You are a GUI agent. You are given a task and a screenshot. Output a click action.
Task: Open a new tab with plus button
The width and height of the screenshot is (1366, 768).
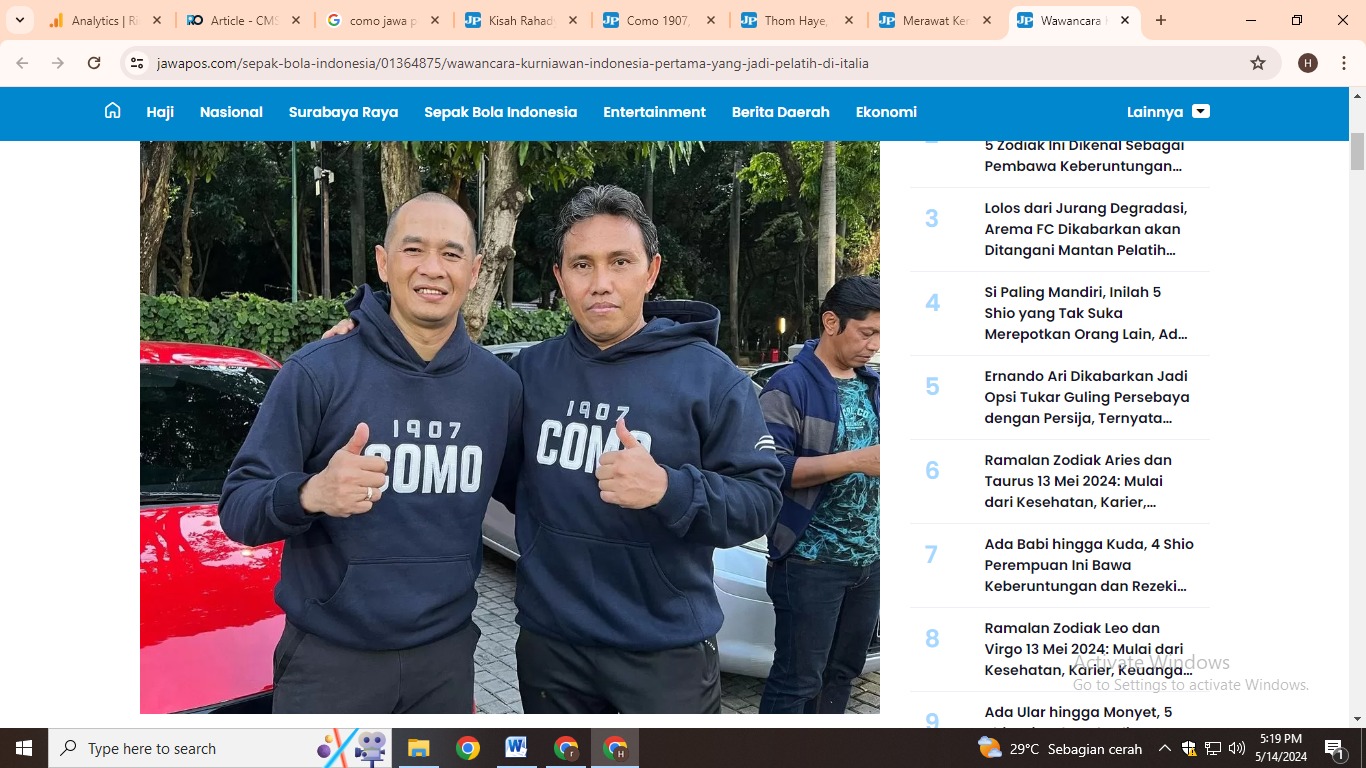[1161, 20]
